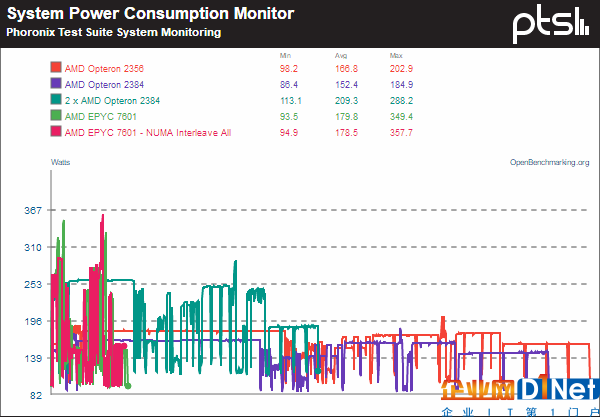Click the Opteron 2384 max value 184.9
This screenshot has width=600, height=417.
(401, 85)
